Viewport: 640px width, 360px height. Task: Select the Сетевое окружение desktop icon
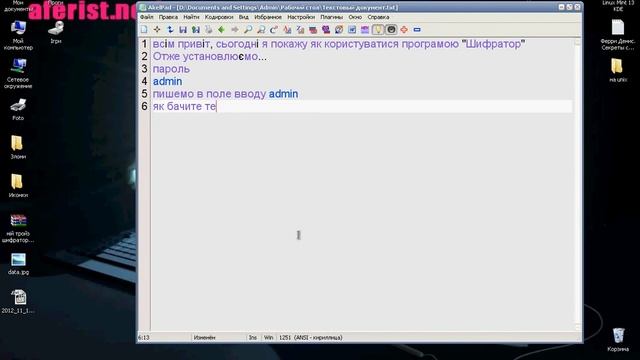click(18, 73)
